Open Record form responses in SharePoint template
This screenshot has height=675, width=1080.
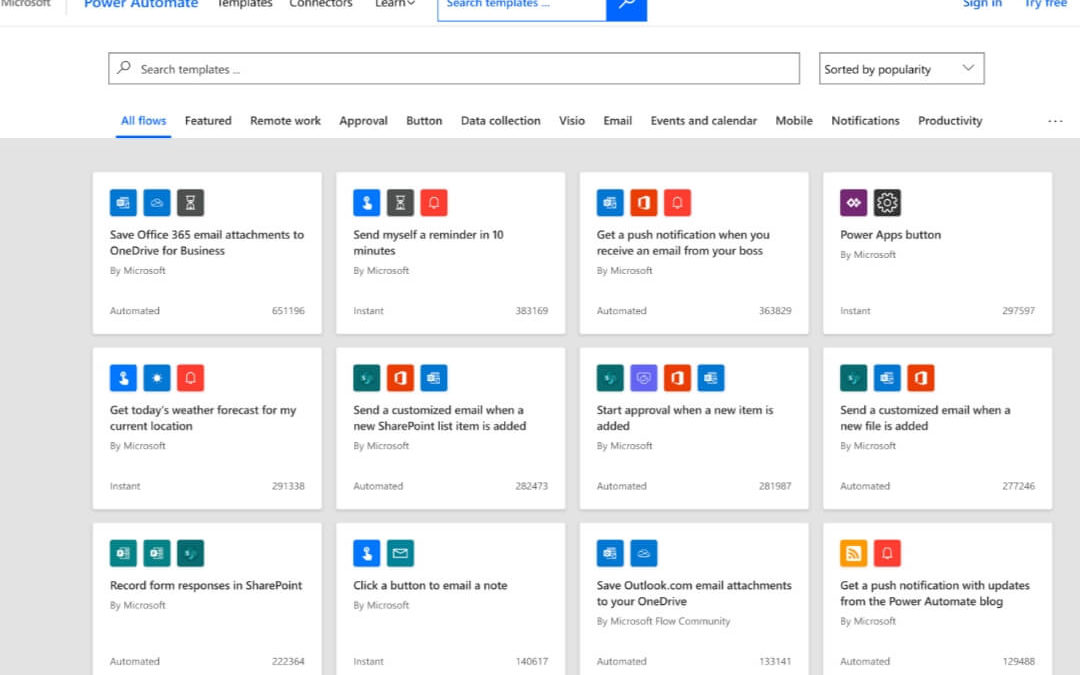click(206, 585)
